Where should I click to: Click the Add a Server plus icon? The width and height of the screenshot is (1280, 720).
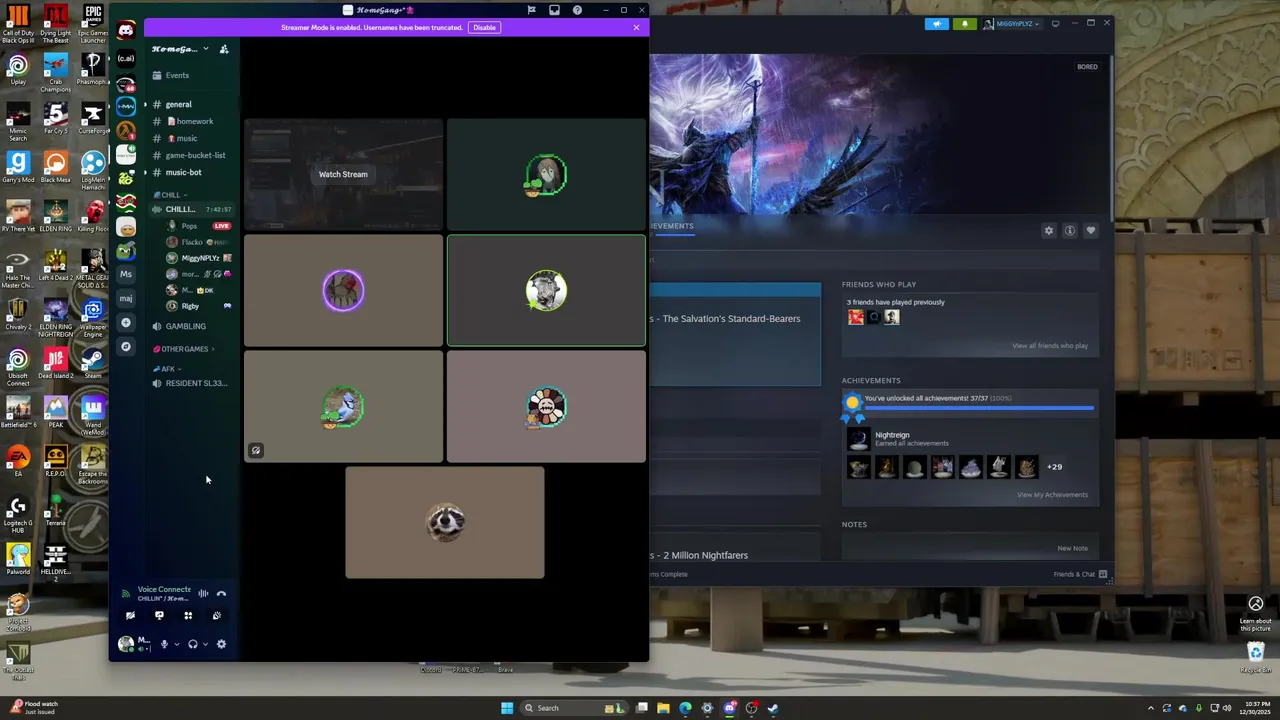[x=126, y=322]
